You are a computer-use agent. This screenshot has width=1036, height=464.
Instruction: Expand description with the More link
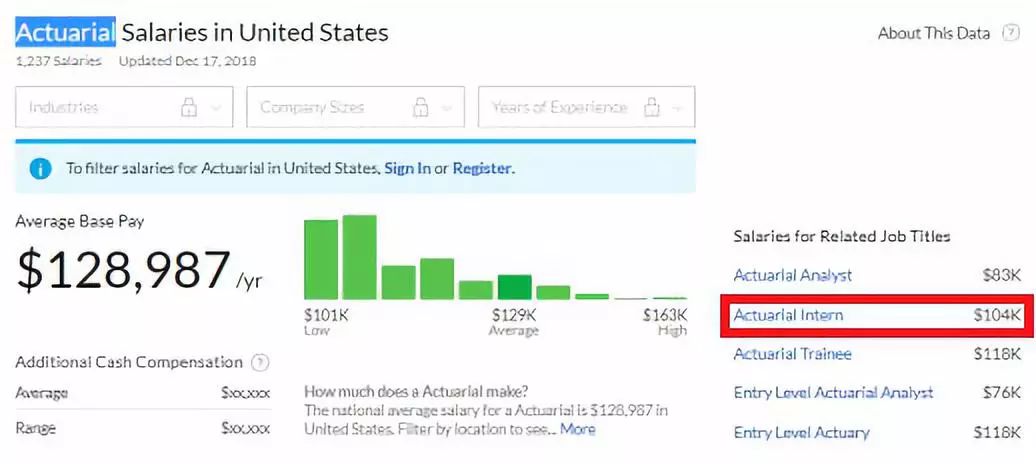577,429
